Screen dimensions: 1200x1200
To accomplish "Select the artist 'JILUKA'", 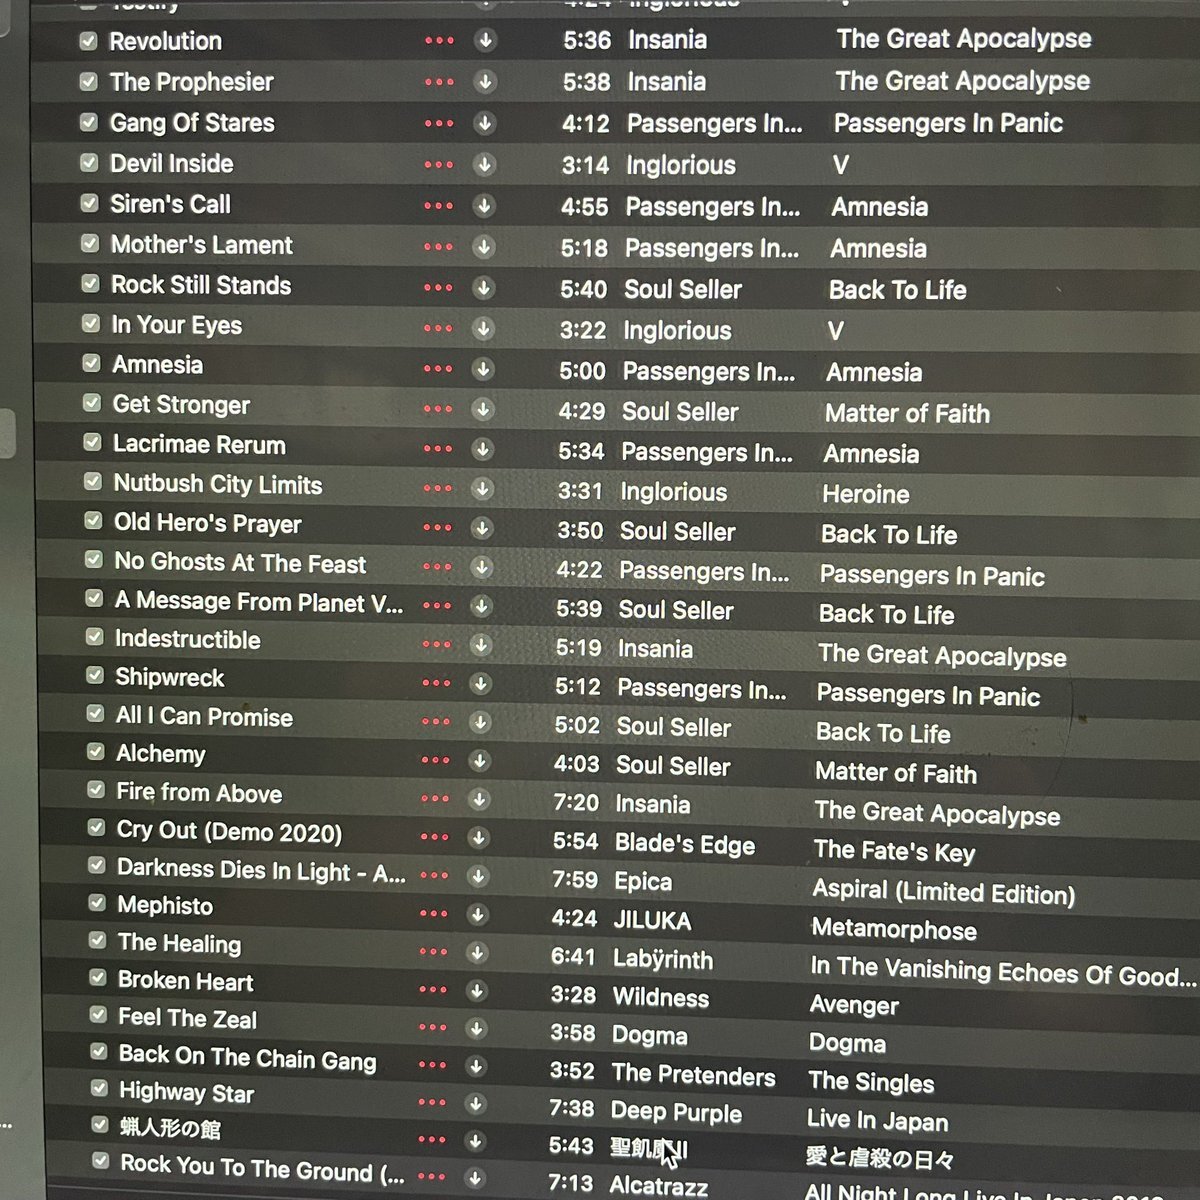I will (x=651, y=921).
